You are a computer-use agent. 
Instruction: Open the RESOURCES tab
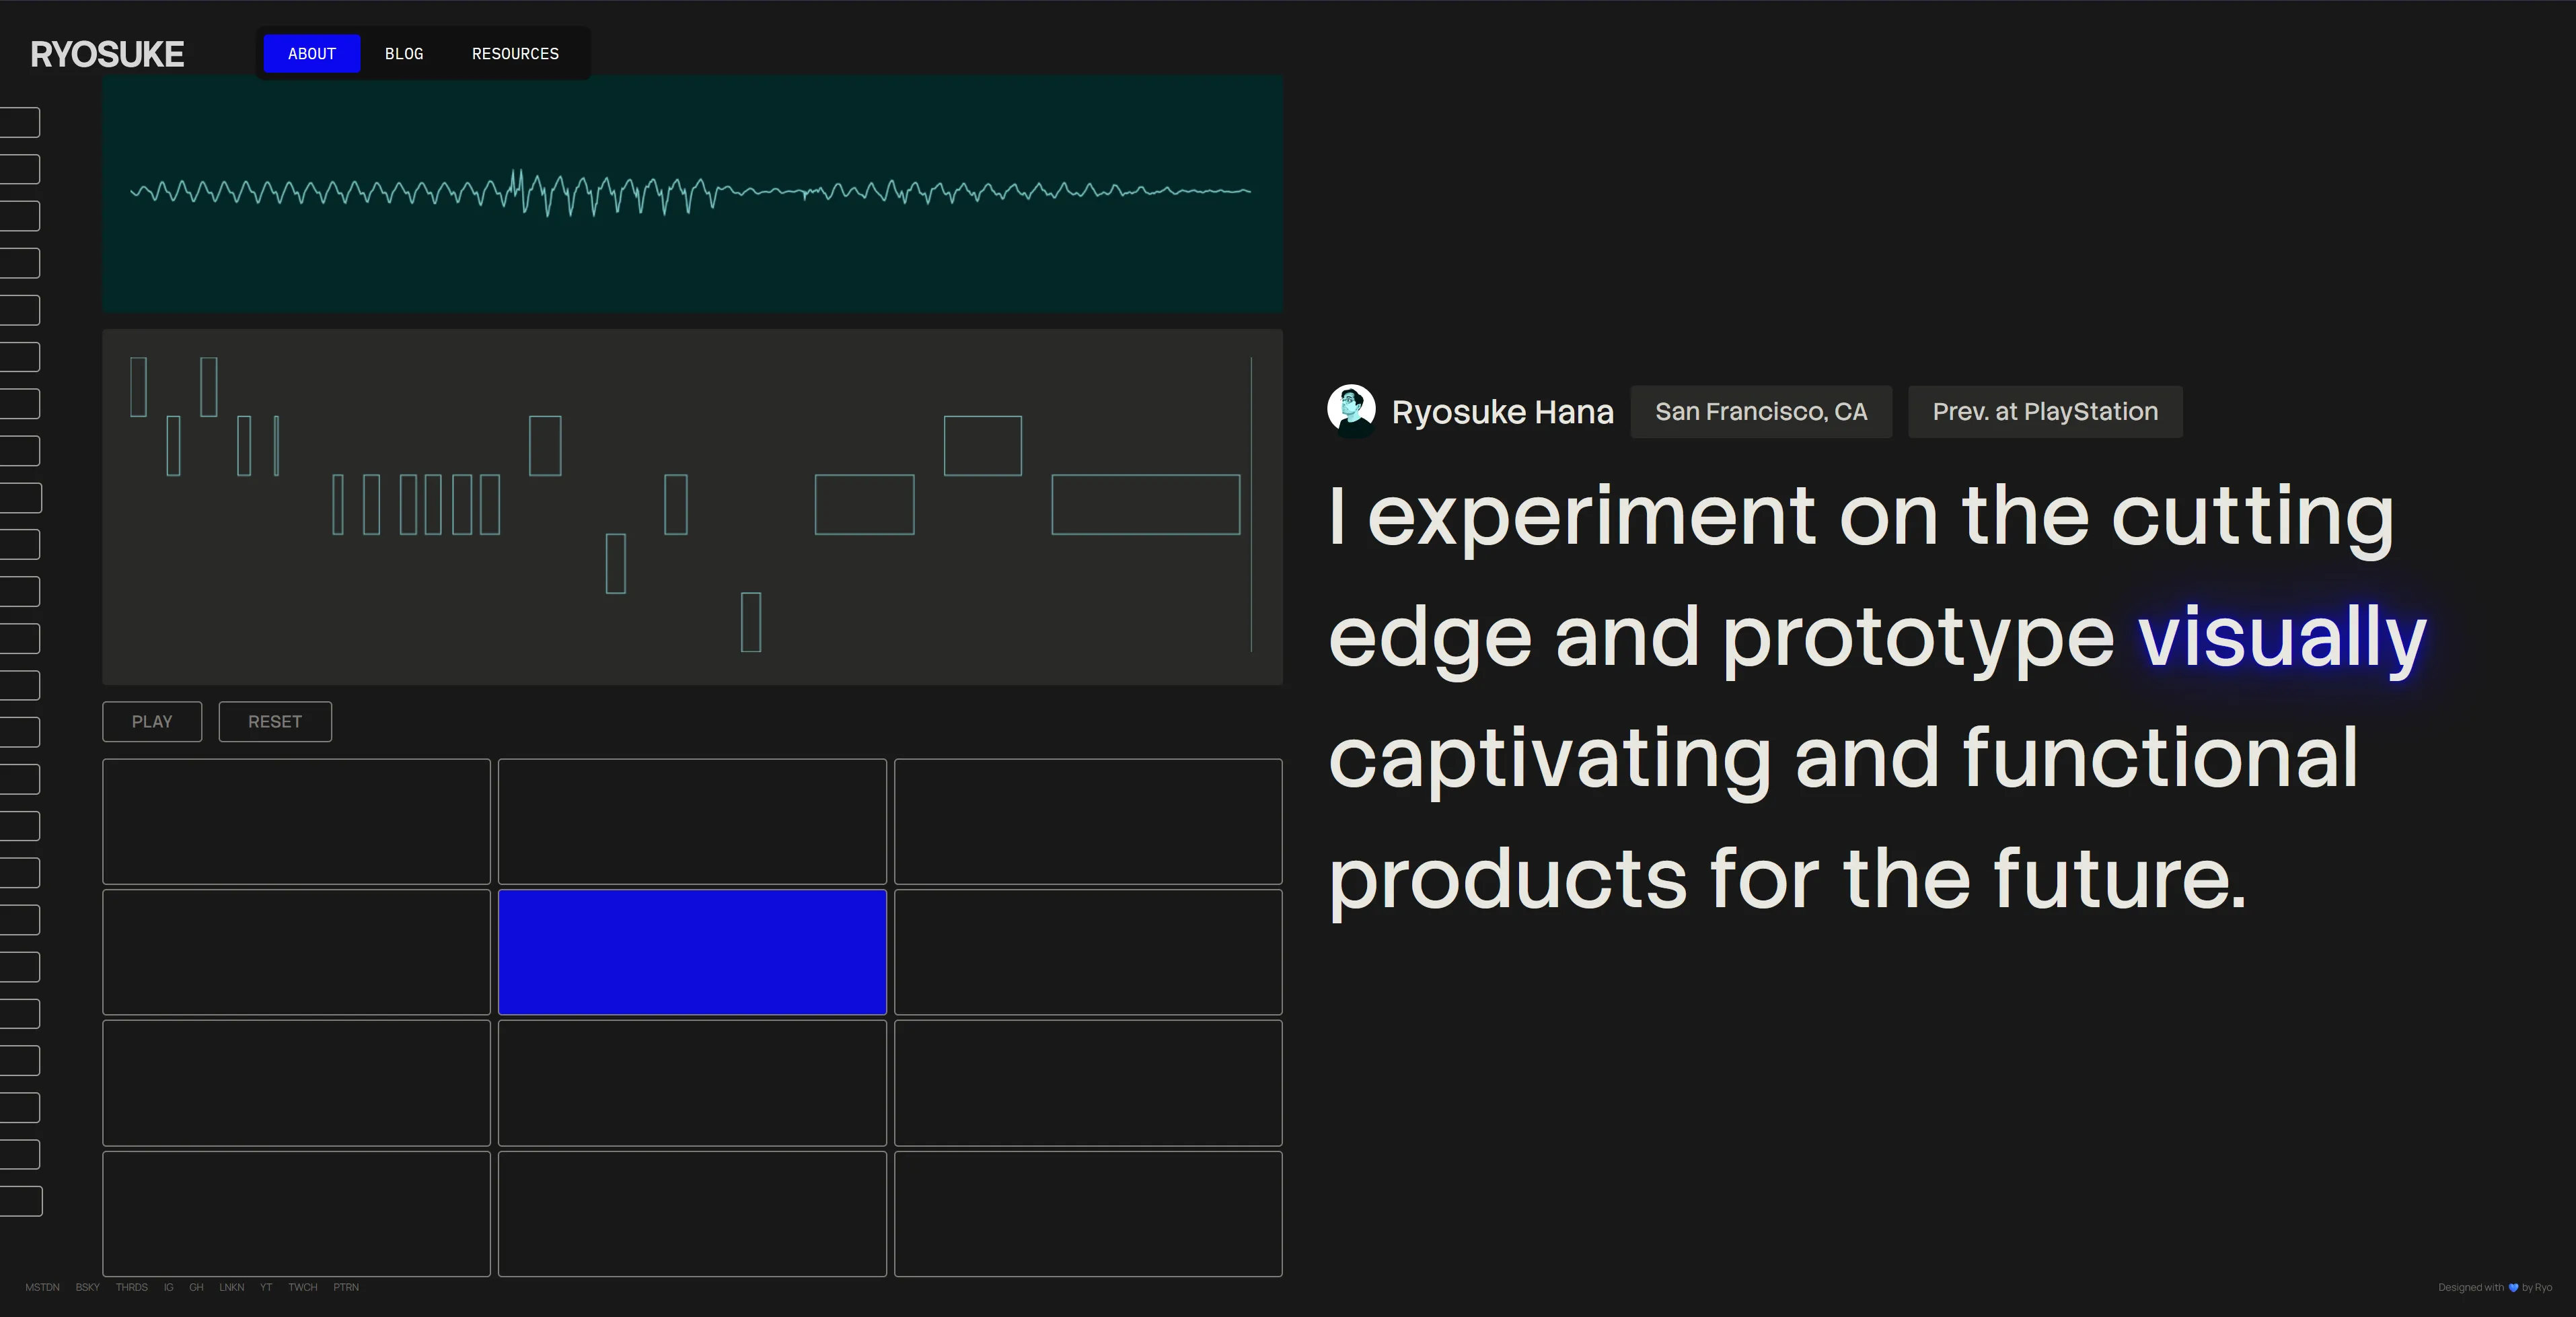(515, 53)
